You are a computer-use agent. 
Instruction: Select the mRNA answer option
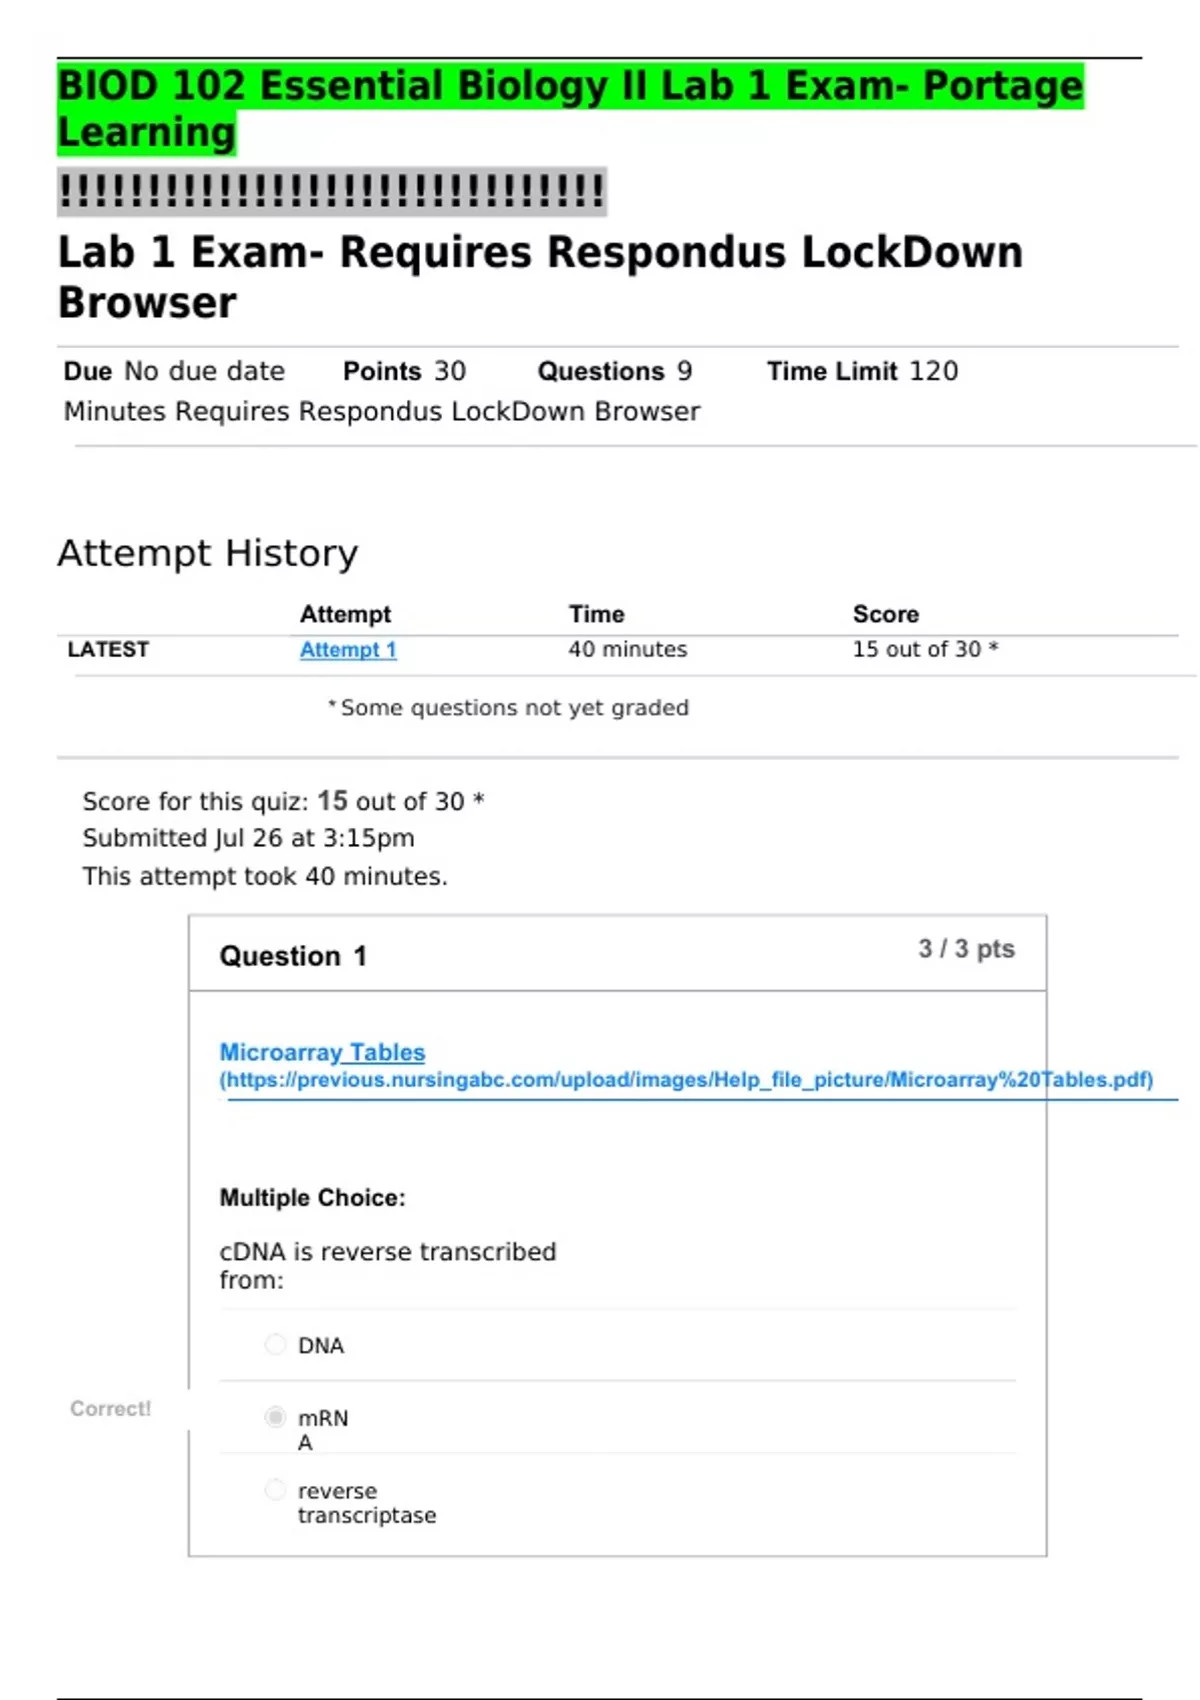point(275,1417)
